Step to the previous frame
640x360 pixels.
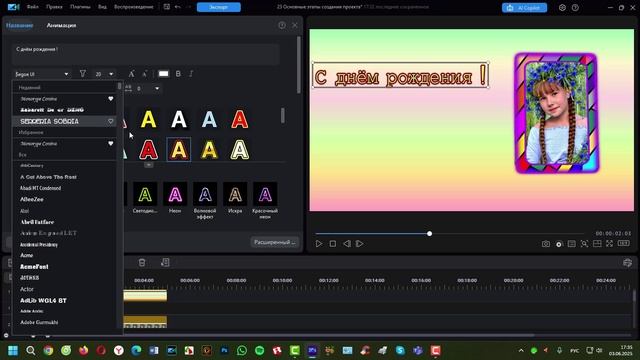coord(347,244)
